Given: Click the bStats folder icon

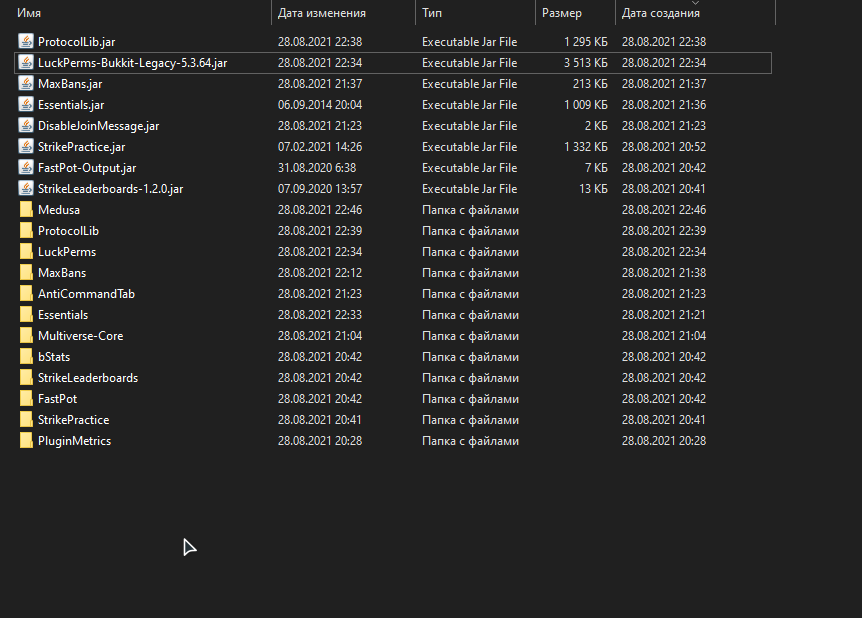Looking at the screenshot, I should [x=26, y=357].
